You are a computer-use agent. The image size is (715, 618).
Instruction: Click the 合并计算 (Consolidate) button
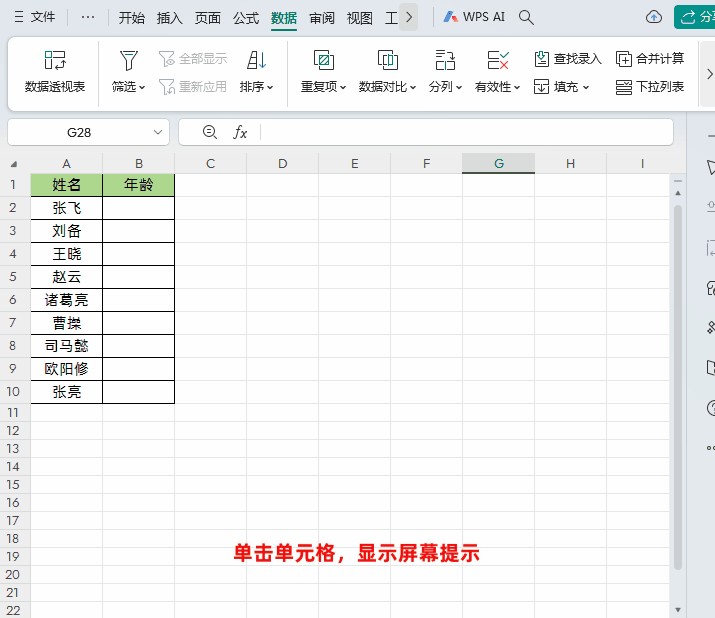(650, 59)
